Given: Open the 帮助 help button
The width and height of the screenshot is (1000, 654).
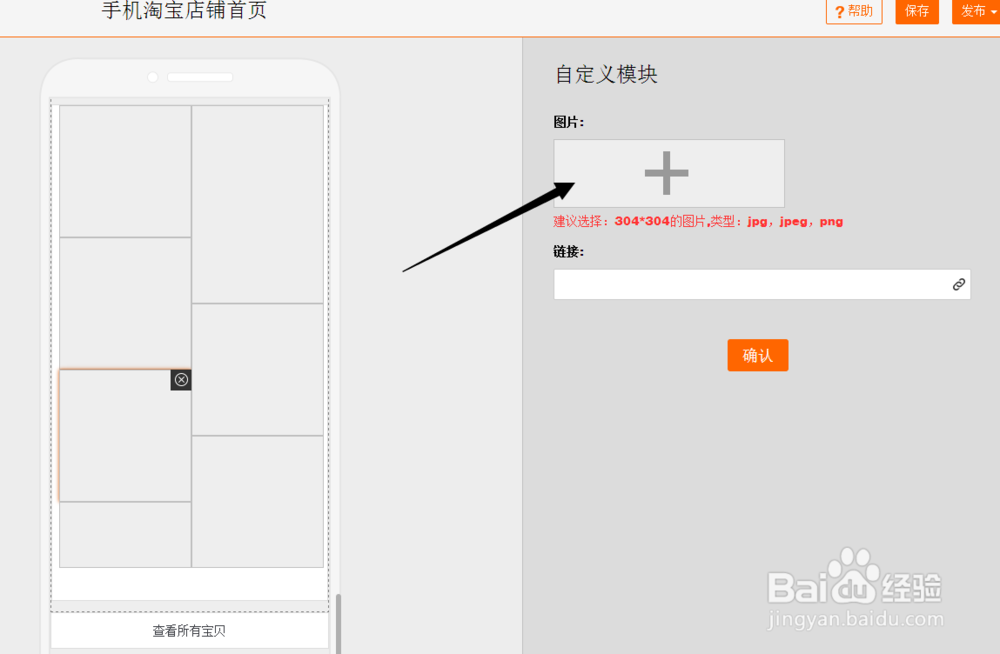Looking at the screenshot, I should tap(854, 11).
